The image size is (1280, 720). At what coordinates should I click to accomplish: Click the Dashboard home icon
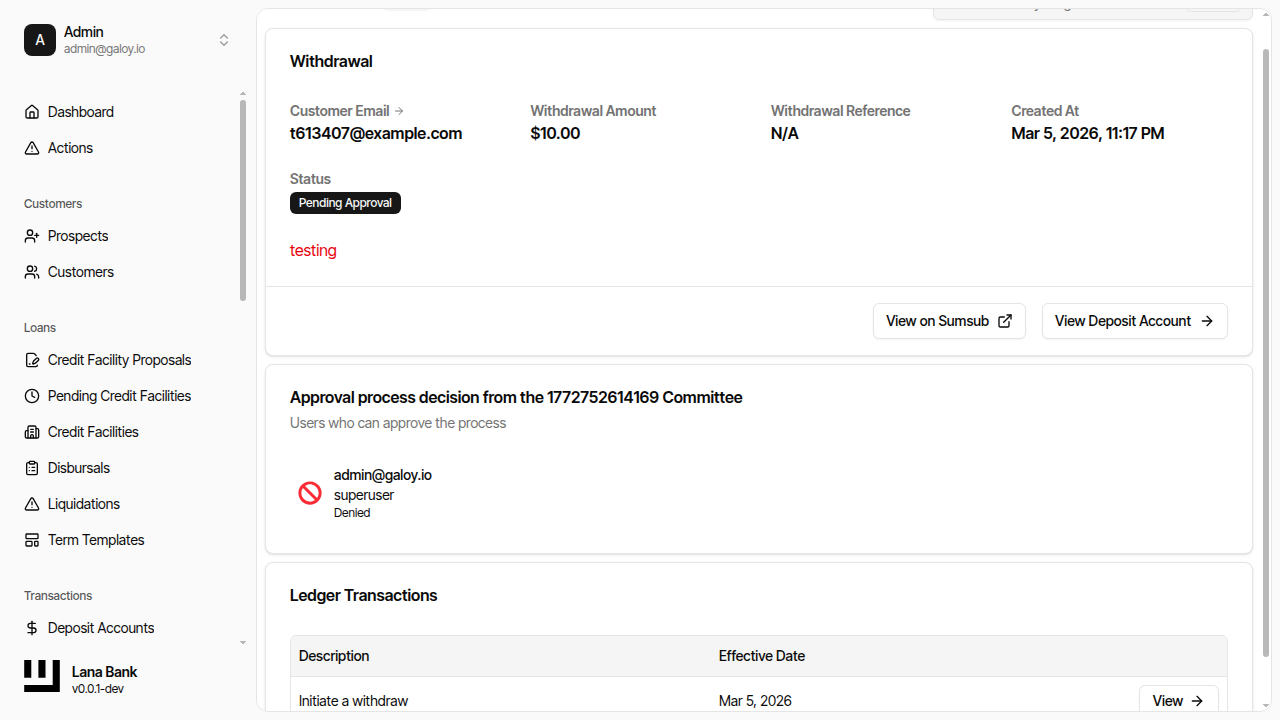point(32,112)
